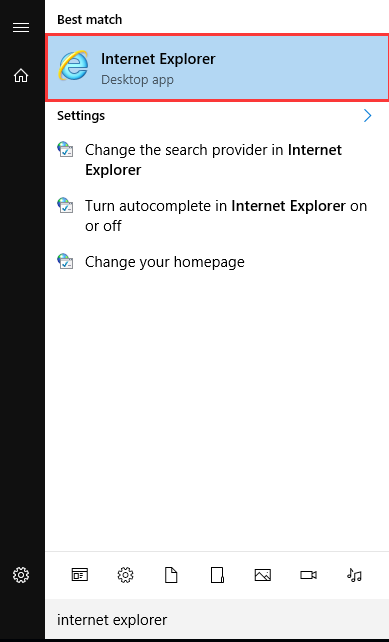Click icon beside Change your homepage
This screenshot has height=642, width=389.
click(x=65, y=261)
